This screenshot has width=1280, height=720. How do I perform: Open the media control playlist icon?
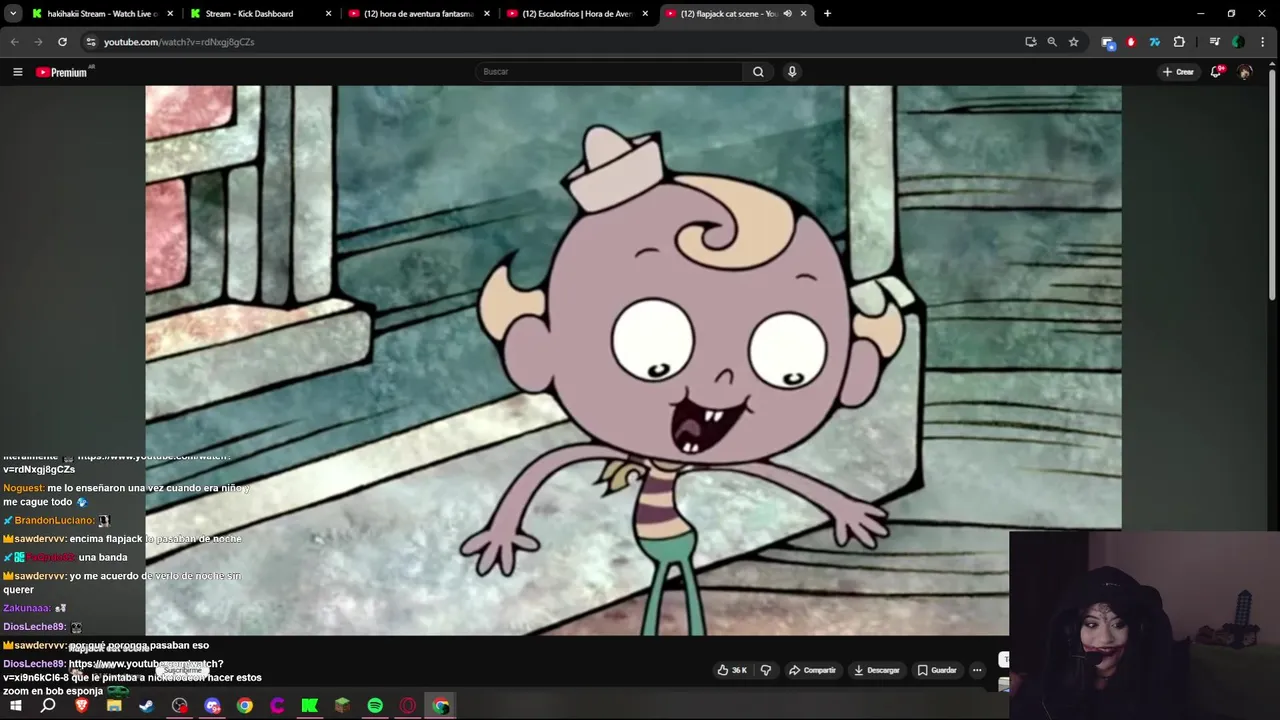click(x=1214, y=42)
